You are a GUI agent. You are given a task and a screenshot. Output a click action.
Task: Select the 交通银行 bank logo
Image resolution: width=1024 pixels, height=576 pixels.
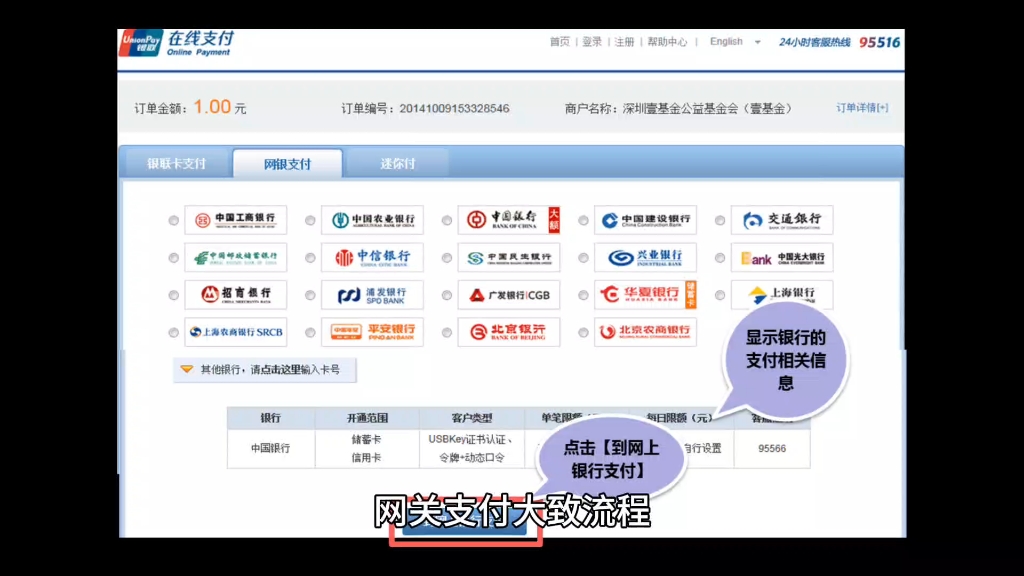tap(782, 220)
